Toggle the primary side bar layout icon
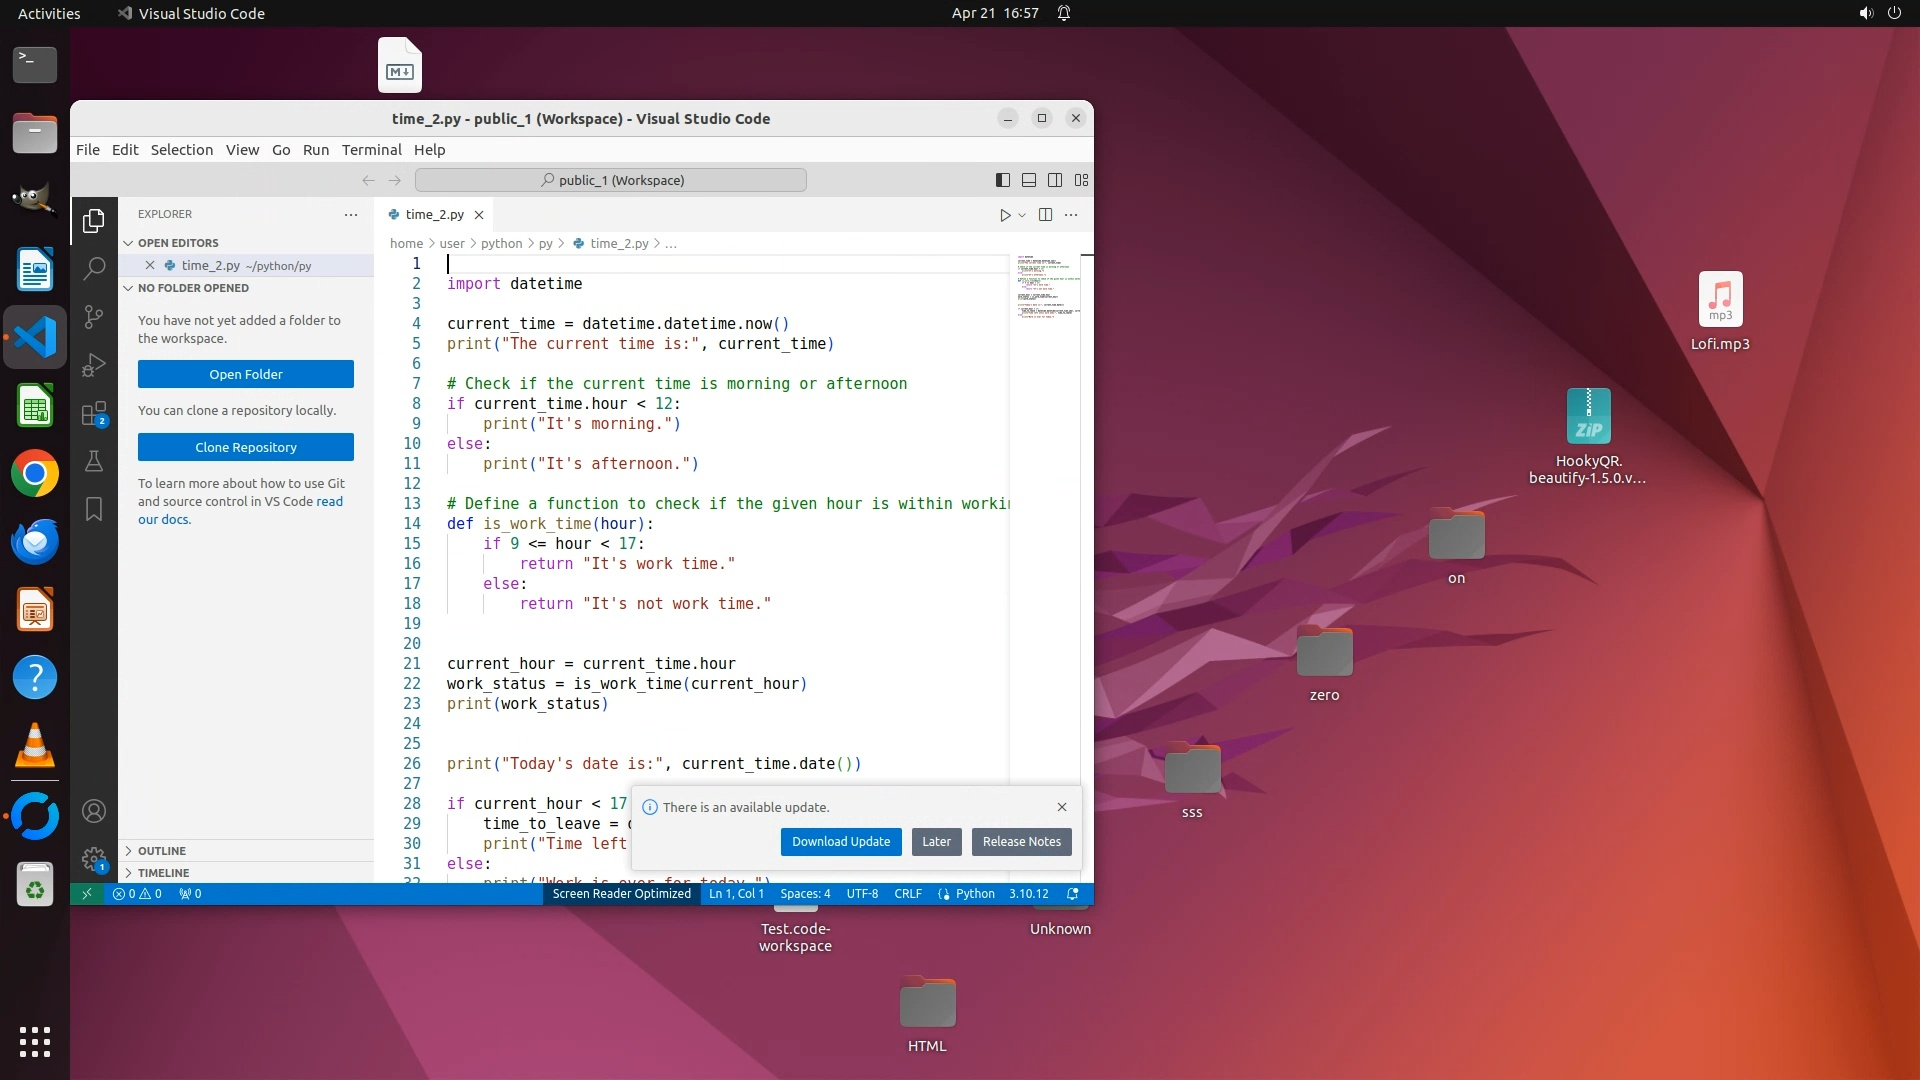Image resolution: width=1920 pixels, height=1080 pixels. click(x=1002, y=180)
